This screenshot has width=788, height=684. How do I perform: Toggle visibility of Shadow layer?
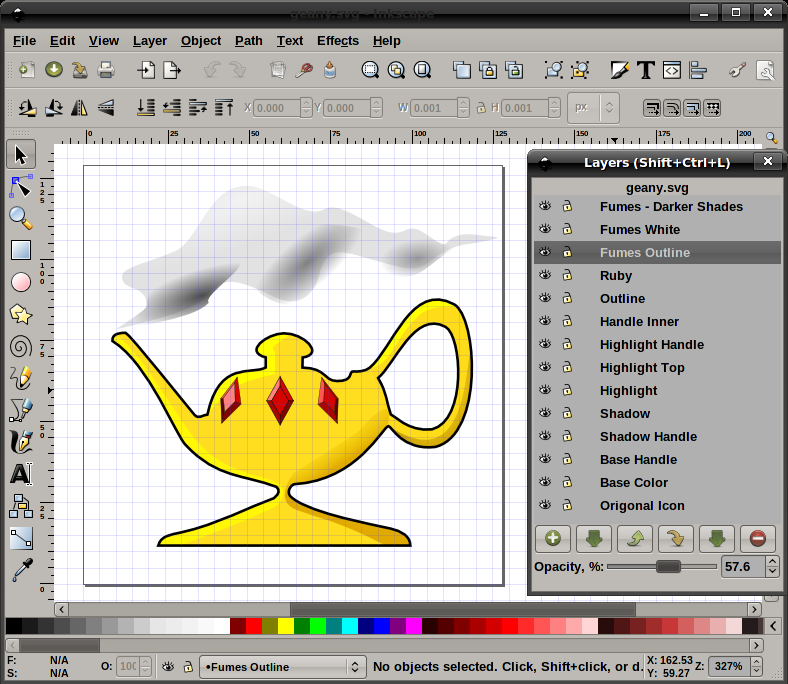[545, 413]
